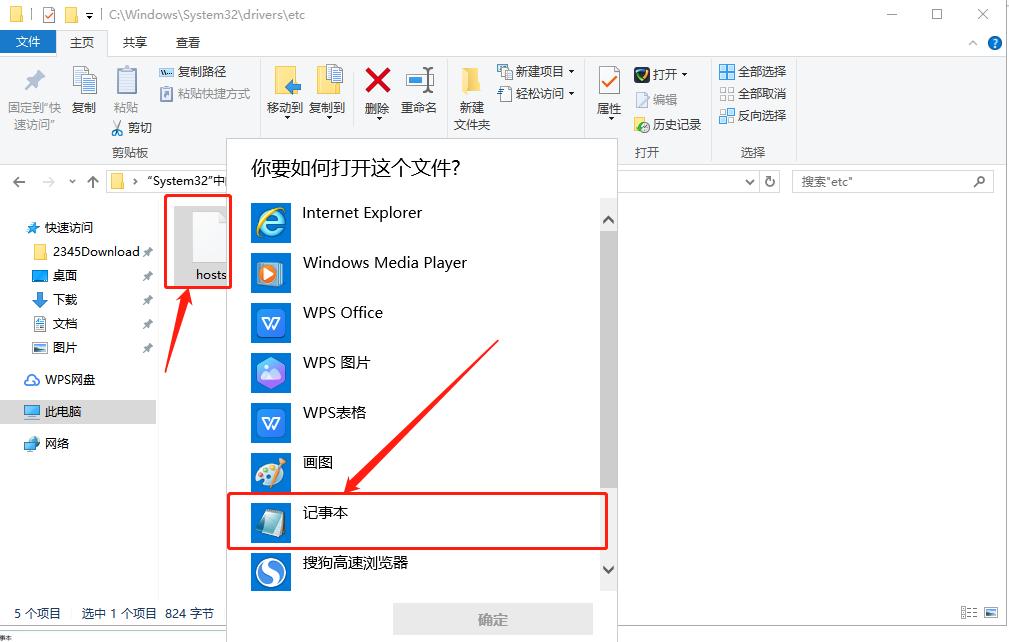The image size is (1009, 642).
Task: Click 历史记录 in the ribbon
Action: pos(668,125)
